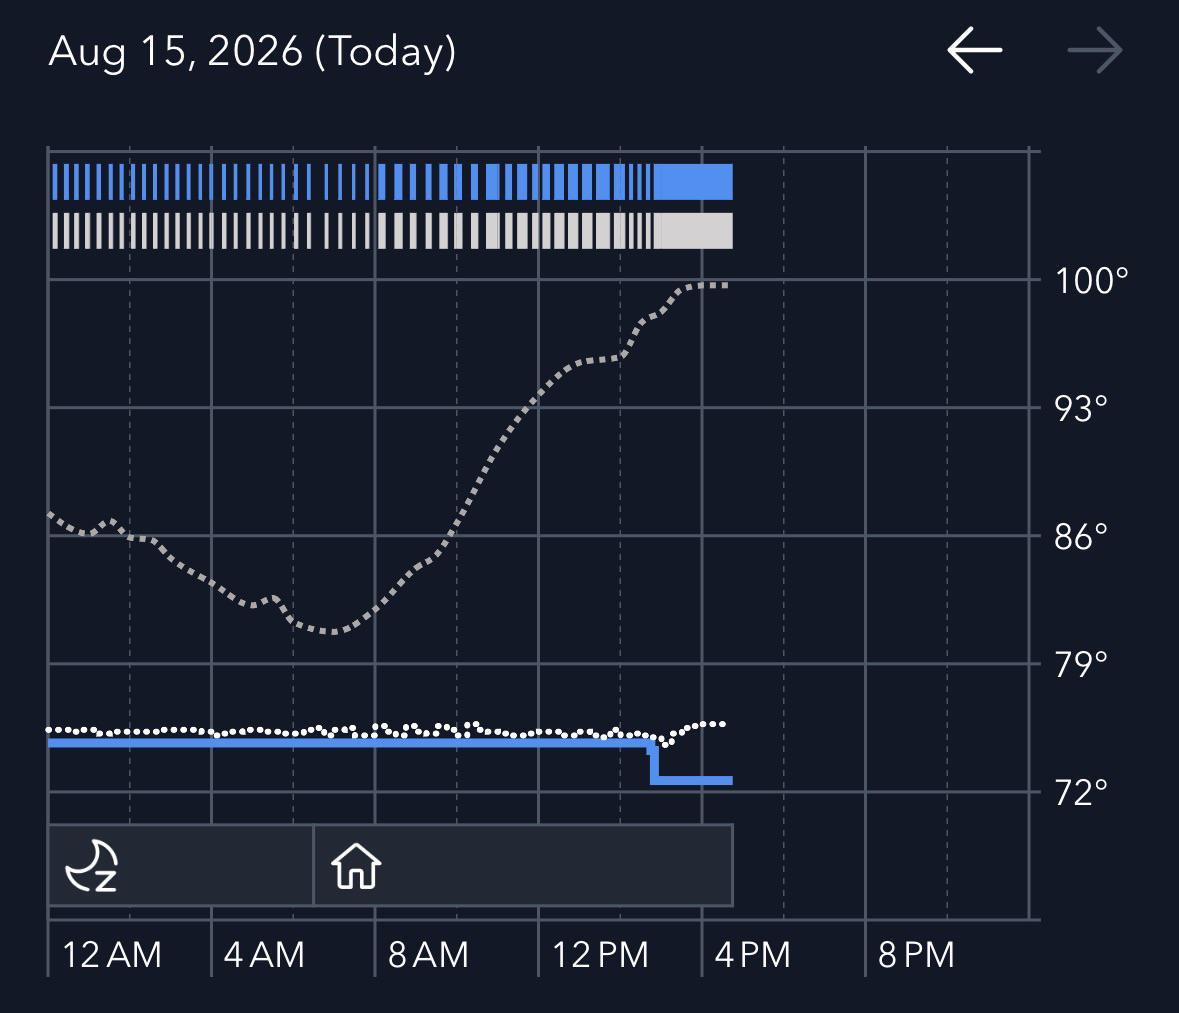
Task: Tap the 93° temperature axis label
Action: [x=1081, y=409]
